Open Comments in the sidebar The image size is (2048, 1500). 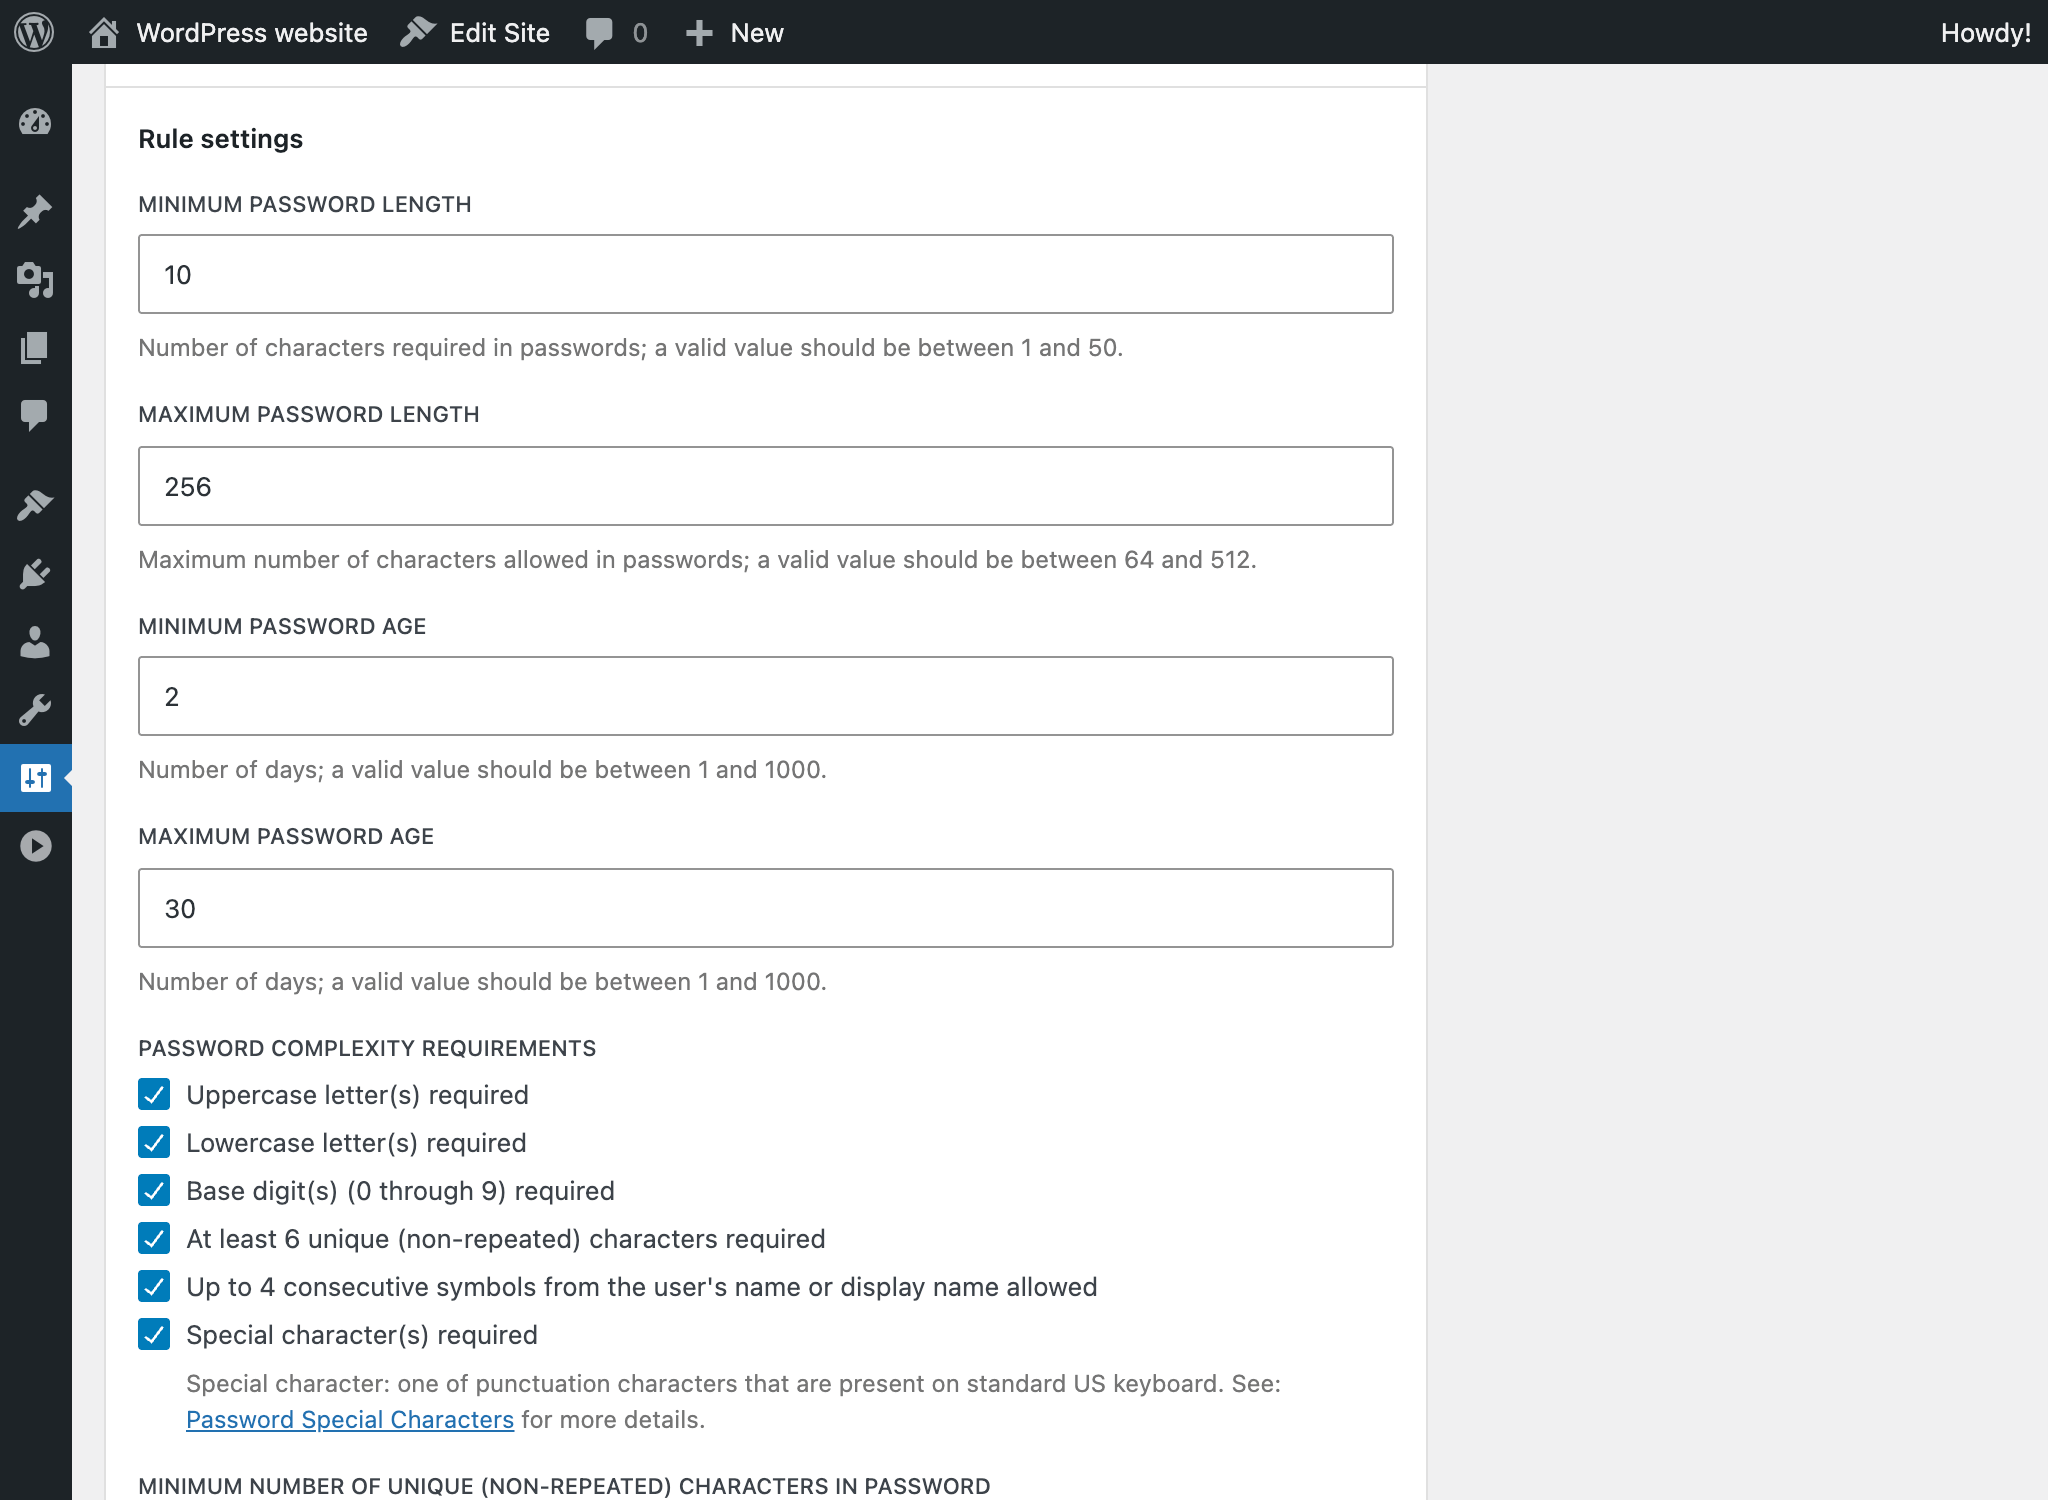(35, 415)
